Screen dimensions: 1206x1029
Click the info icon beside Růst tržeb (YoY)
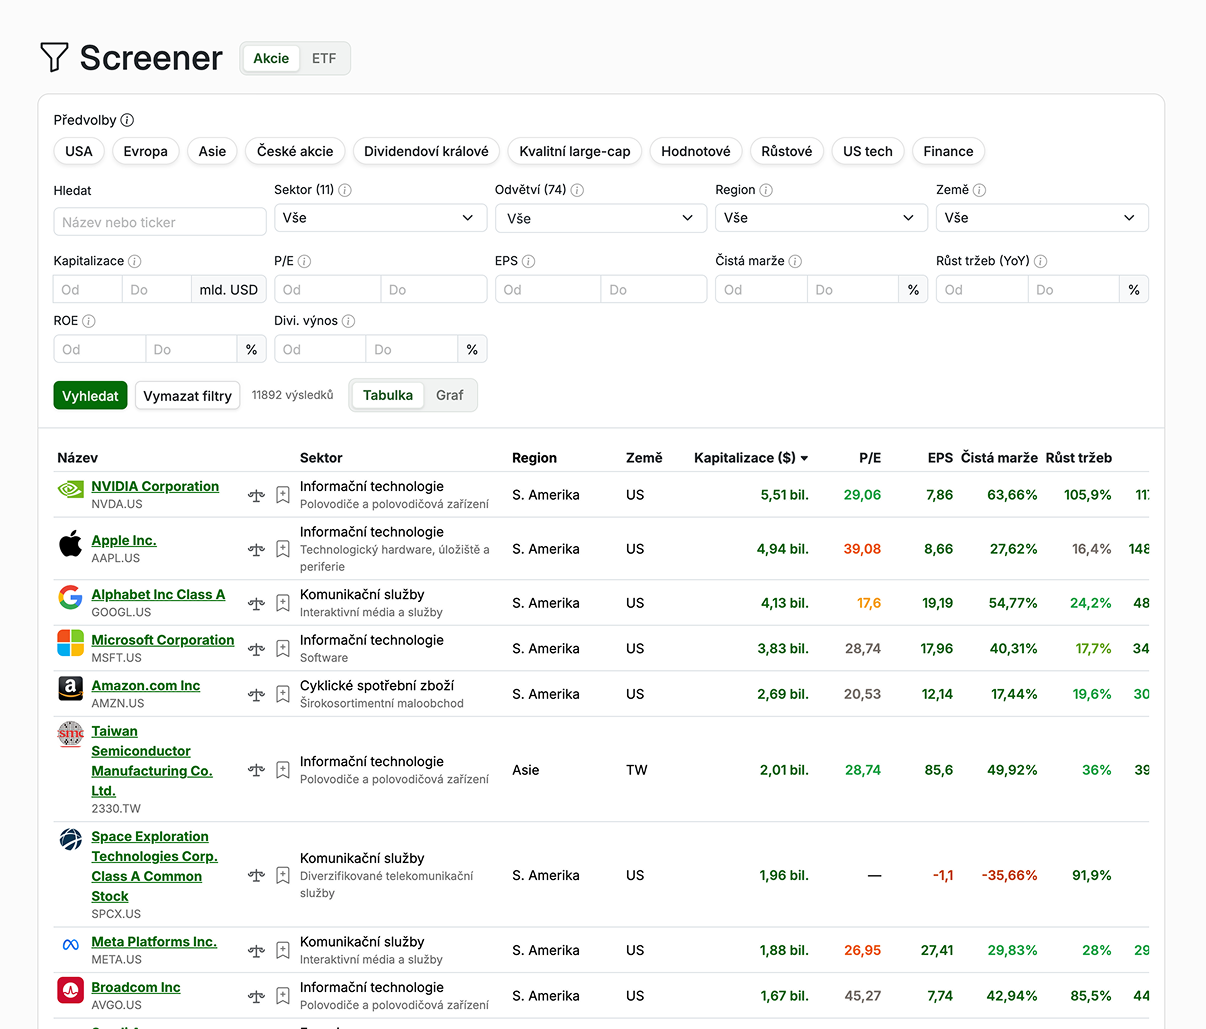[1041, 261]
